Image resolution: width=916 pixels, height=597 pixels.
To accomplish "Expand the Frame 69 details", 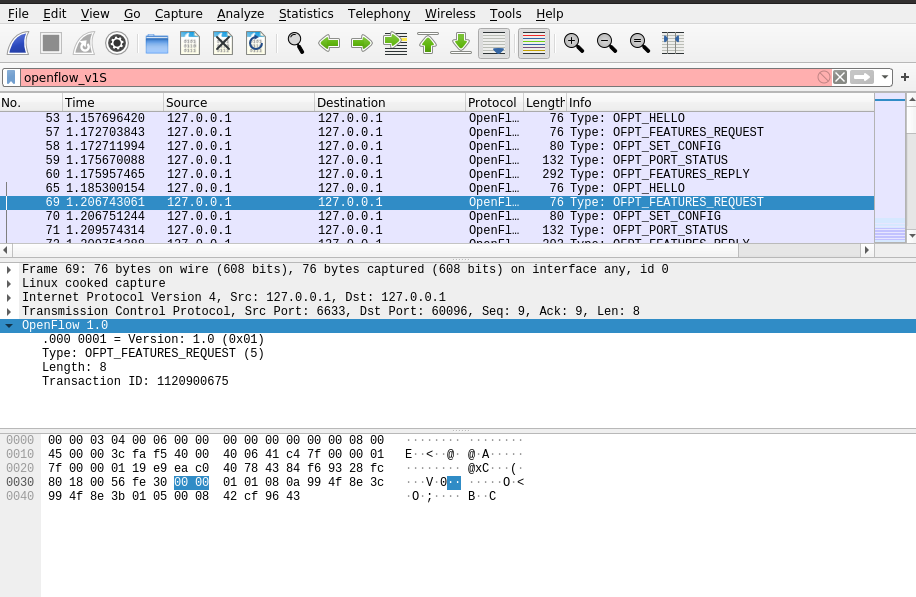I will pos(9,269).
